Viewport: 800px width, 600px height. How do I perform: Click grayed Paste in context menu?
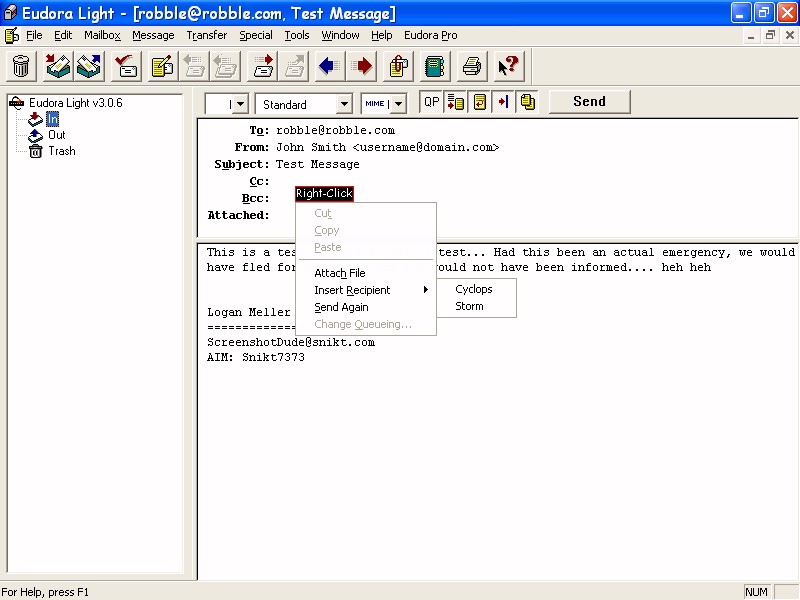[x=366, y=247]
